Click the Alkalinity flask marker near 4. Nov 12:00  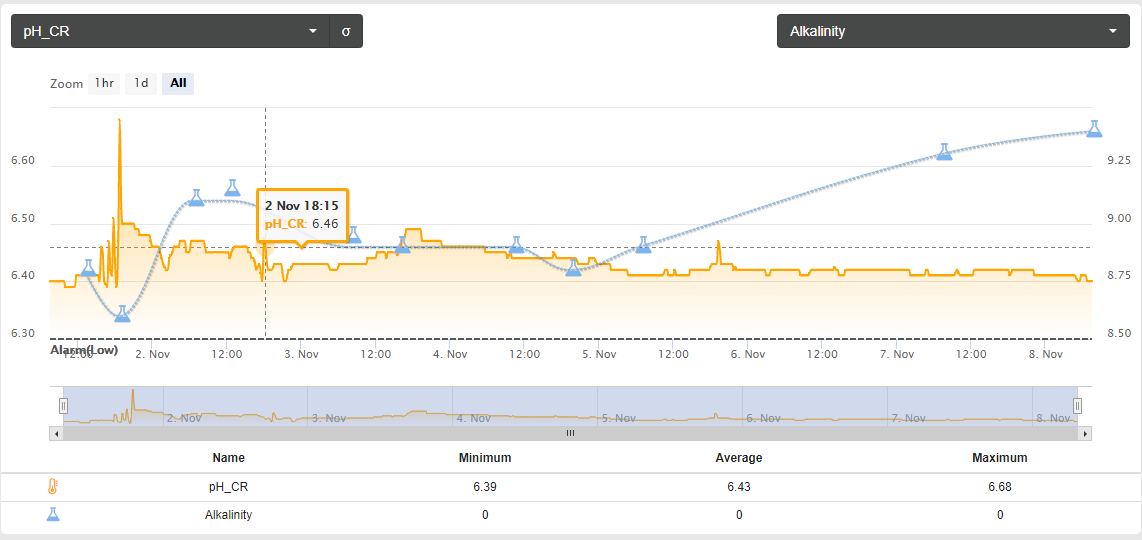pos(516,245)
